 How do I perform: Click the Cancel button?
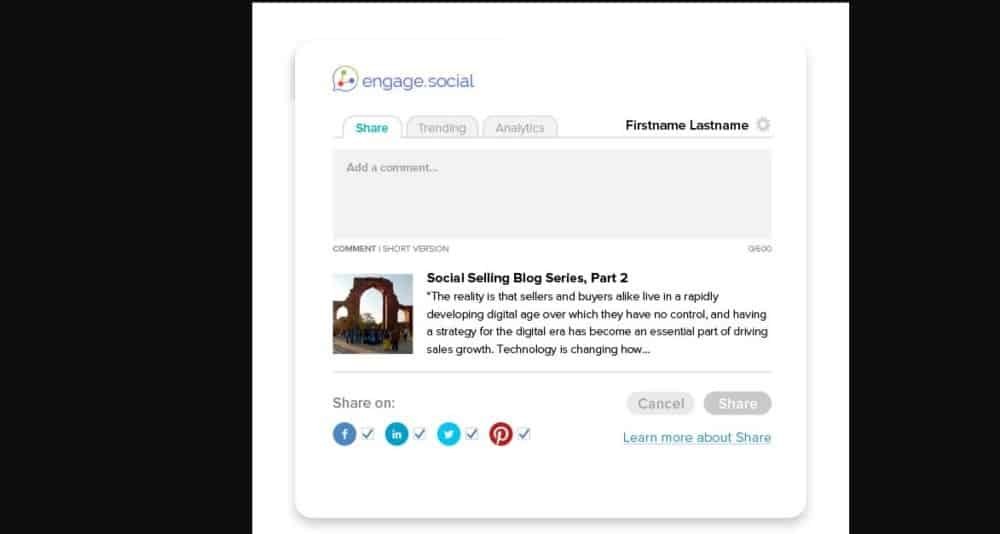660,403
